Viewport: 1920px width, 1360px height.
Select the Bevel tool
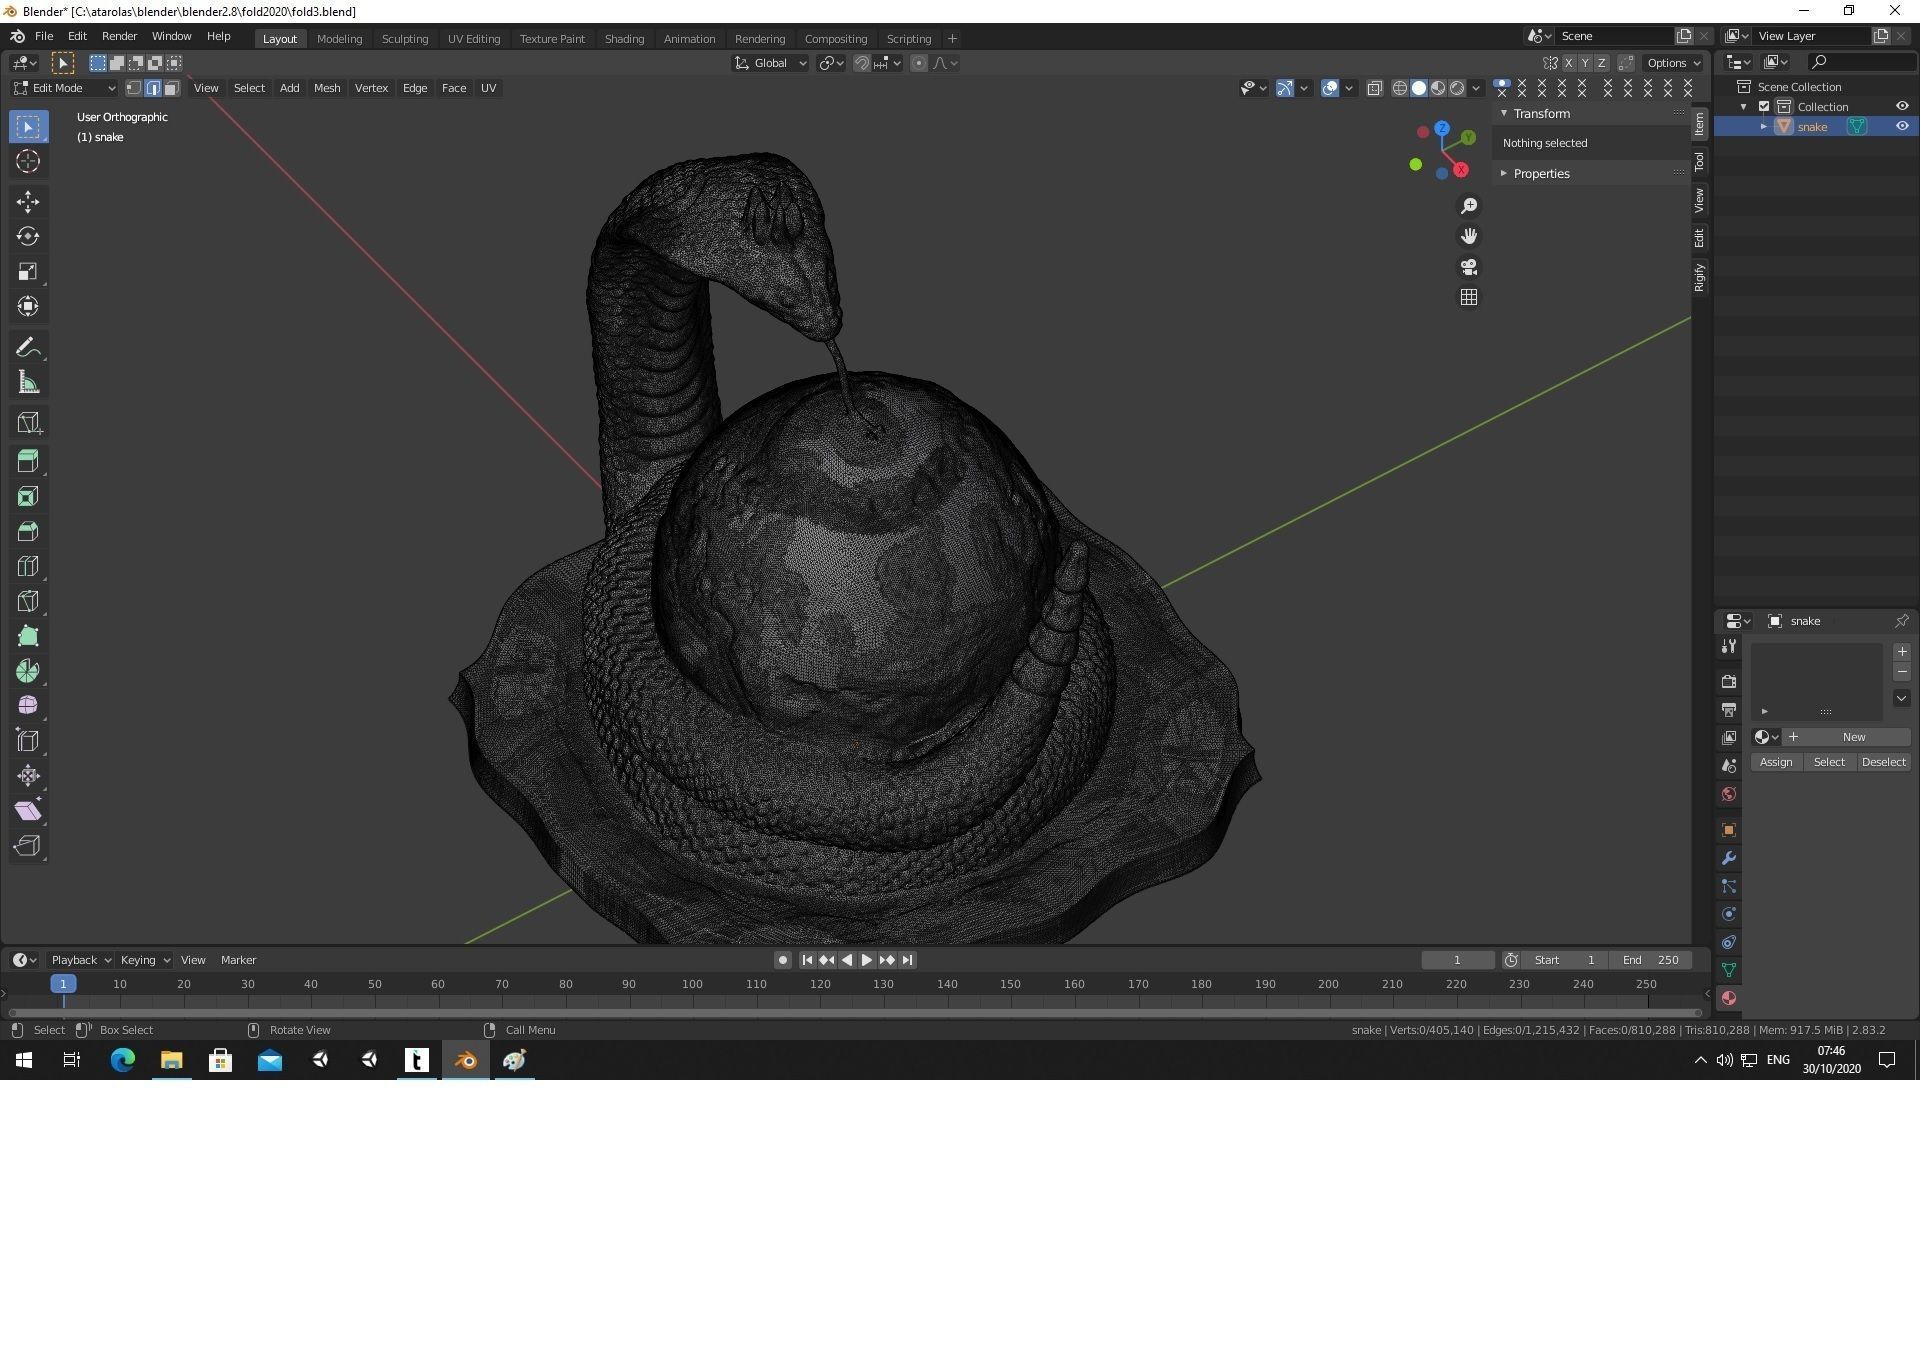click(x=28, y=532)
